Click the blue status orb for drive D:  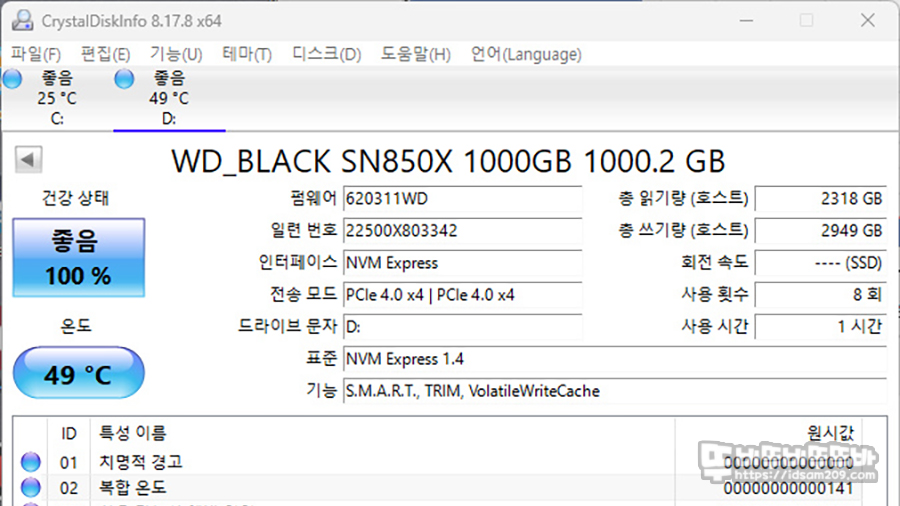pos(124,79)
